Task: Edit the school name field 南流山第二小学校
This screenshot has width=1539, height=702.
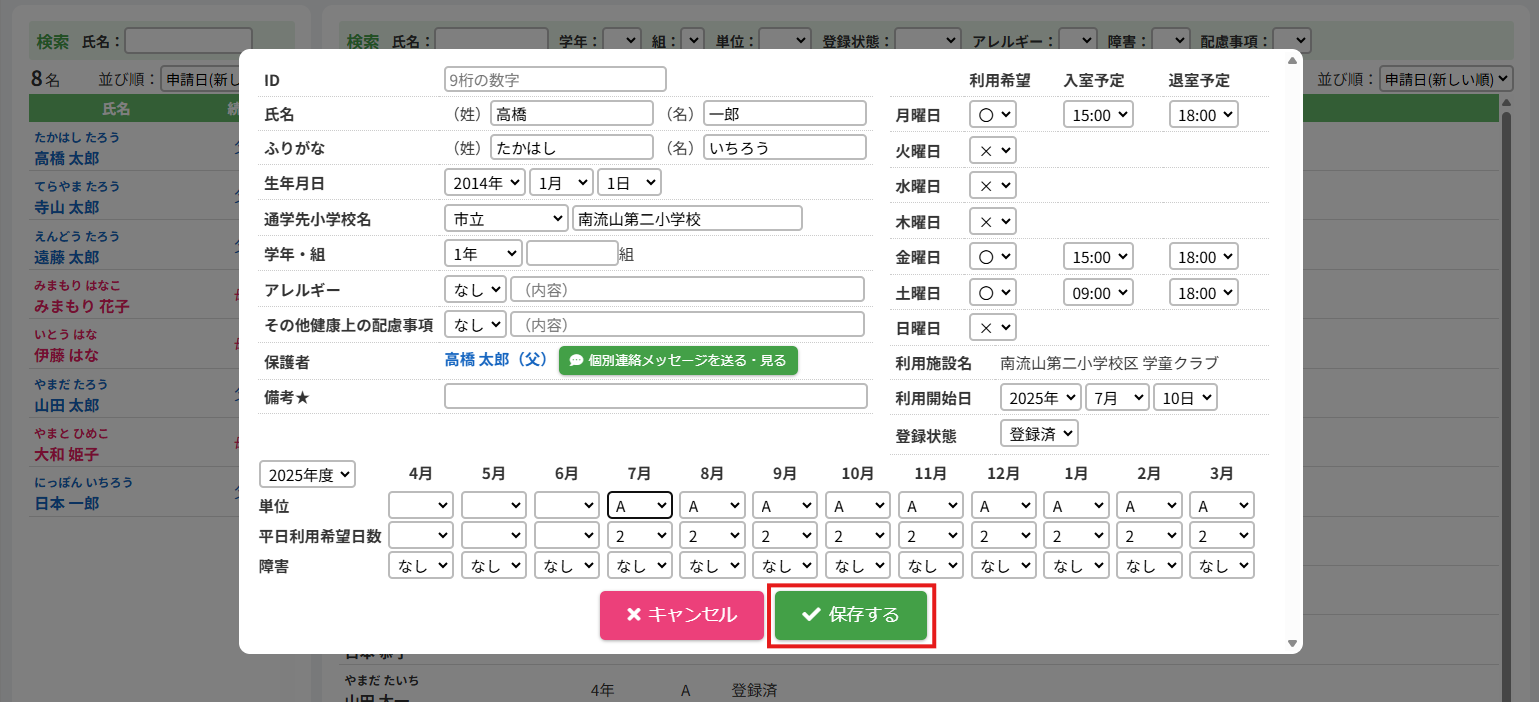Action: coord(687,219)
